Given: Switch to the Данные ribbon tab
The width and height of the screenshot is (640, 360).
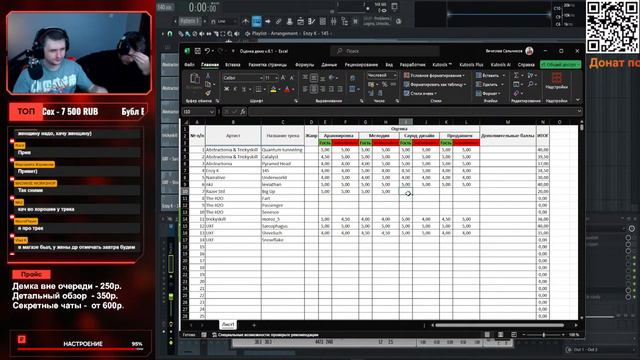Looking at the screenshot, I should pos(329,64).
